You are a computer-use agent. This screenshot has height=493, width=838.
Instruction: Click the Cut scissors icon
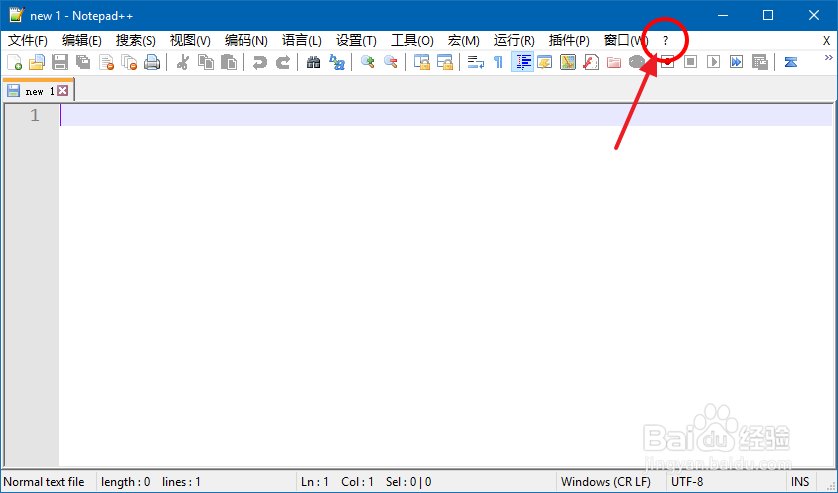[x=183, y=63]
